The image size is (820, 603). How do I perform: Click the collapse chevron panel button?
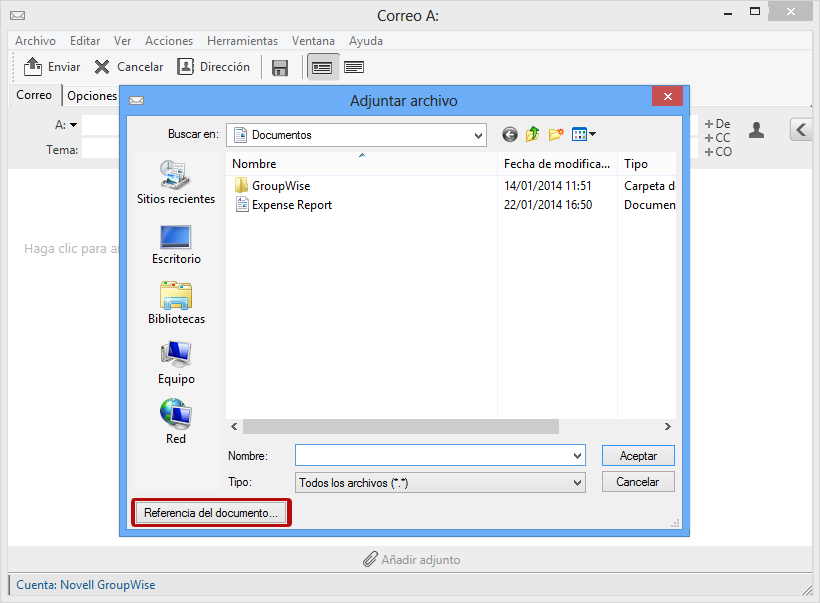pyautogui.click(x=801, y=129)
